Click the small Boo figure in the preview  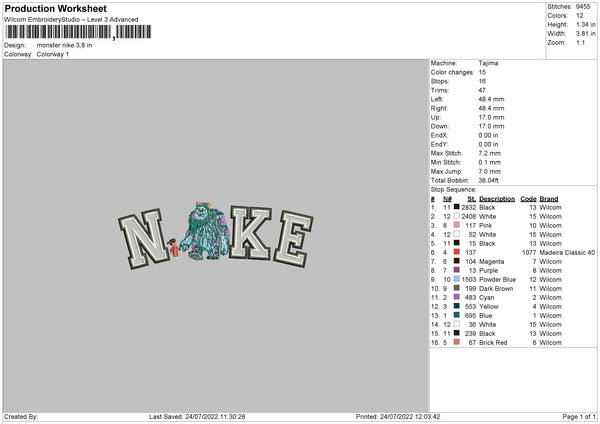point(173,248)
